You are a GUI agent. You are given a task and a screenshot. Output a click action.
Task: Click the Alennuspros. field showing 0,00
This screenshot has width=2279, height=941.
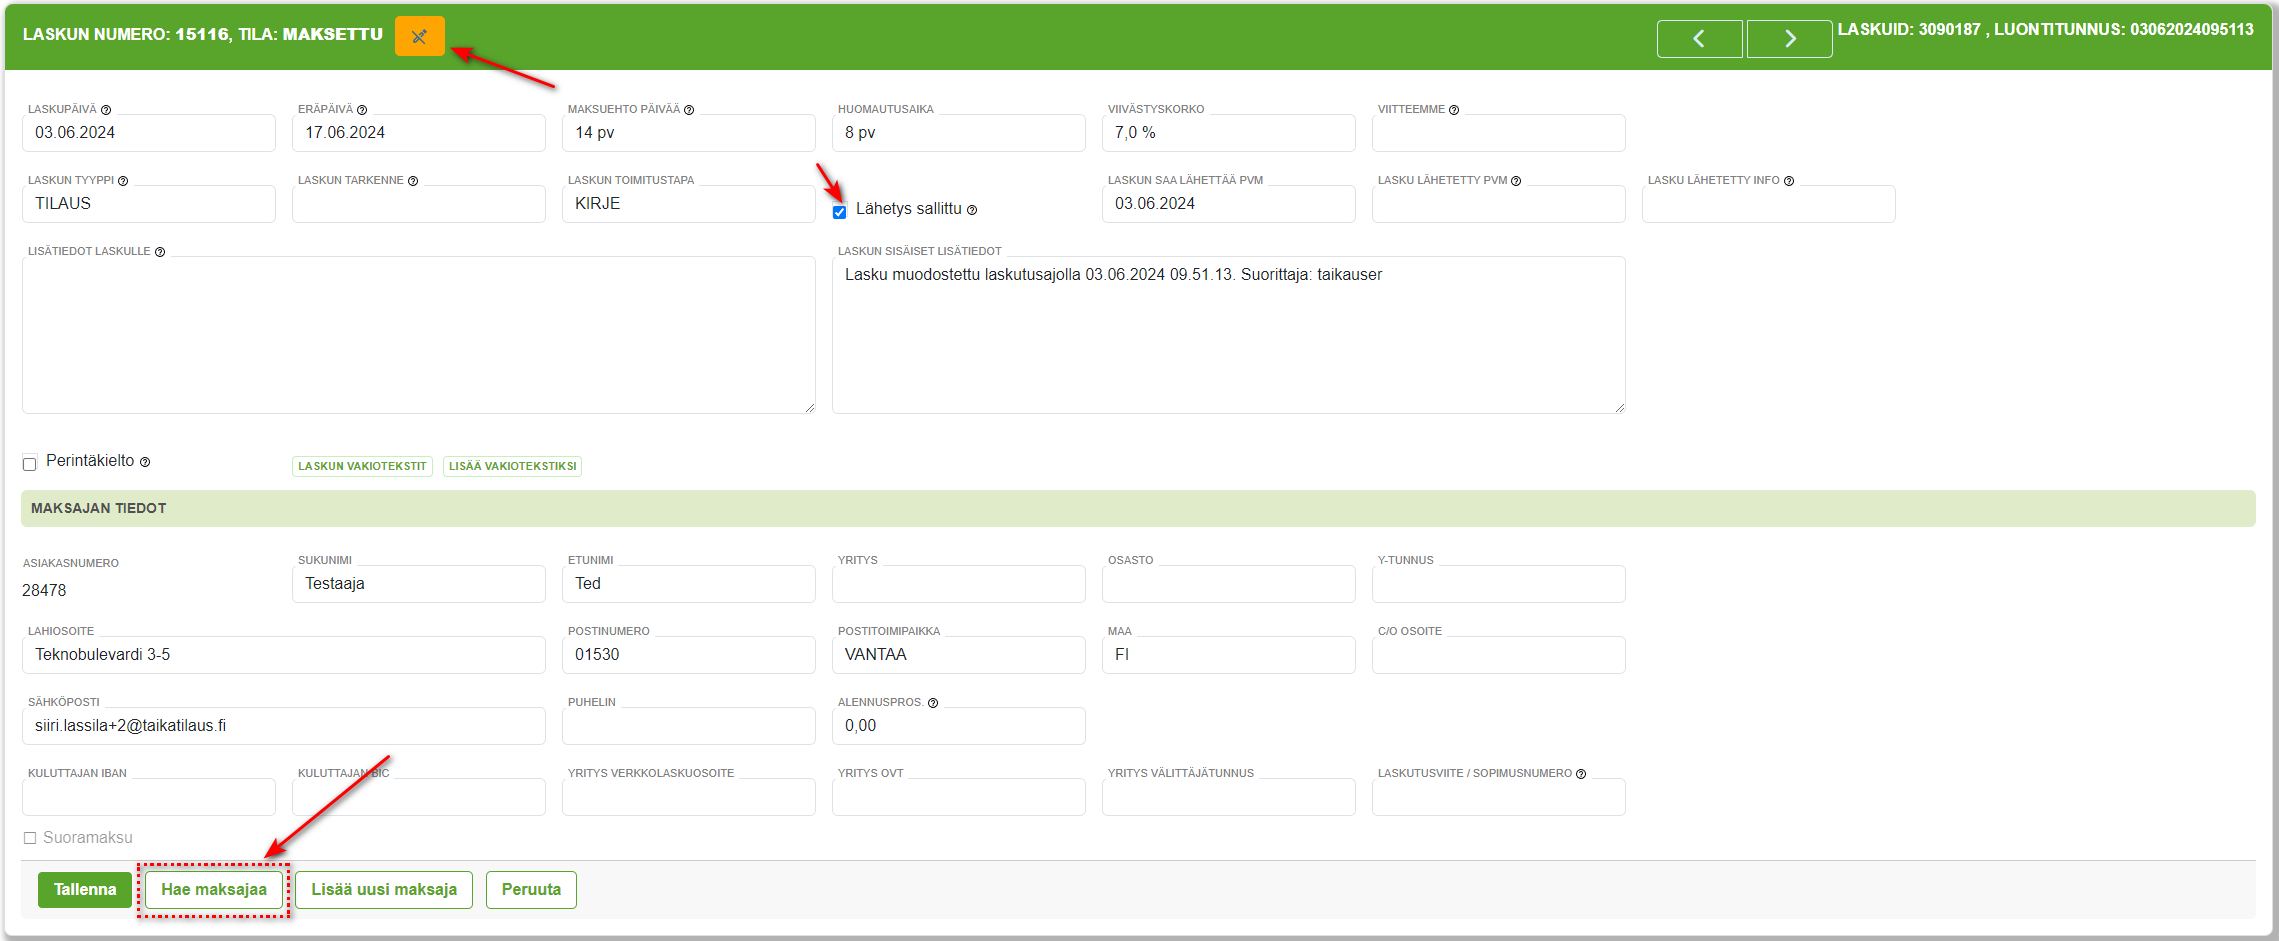[x=959, y=726]
